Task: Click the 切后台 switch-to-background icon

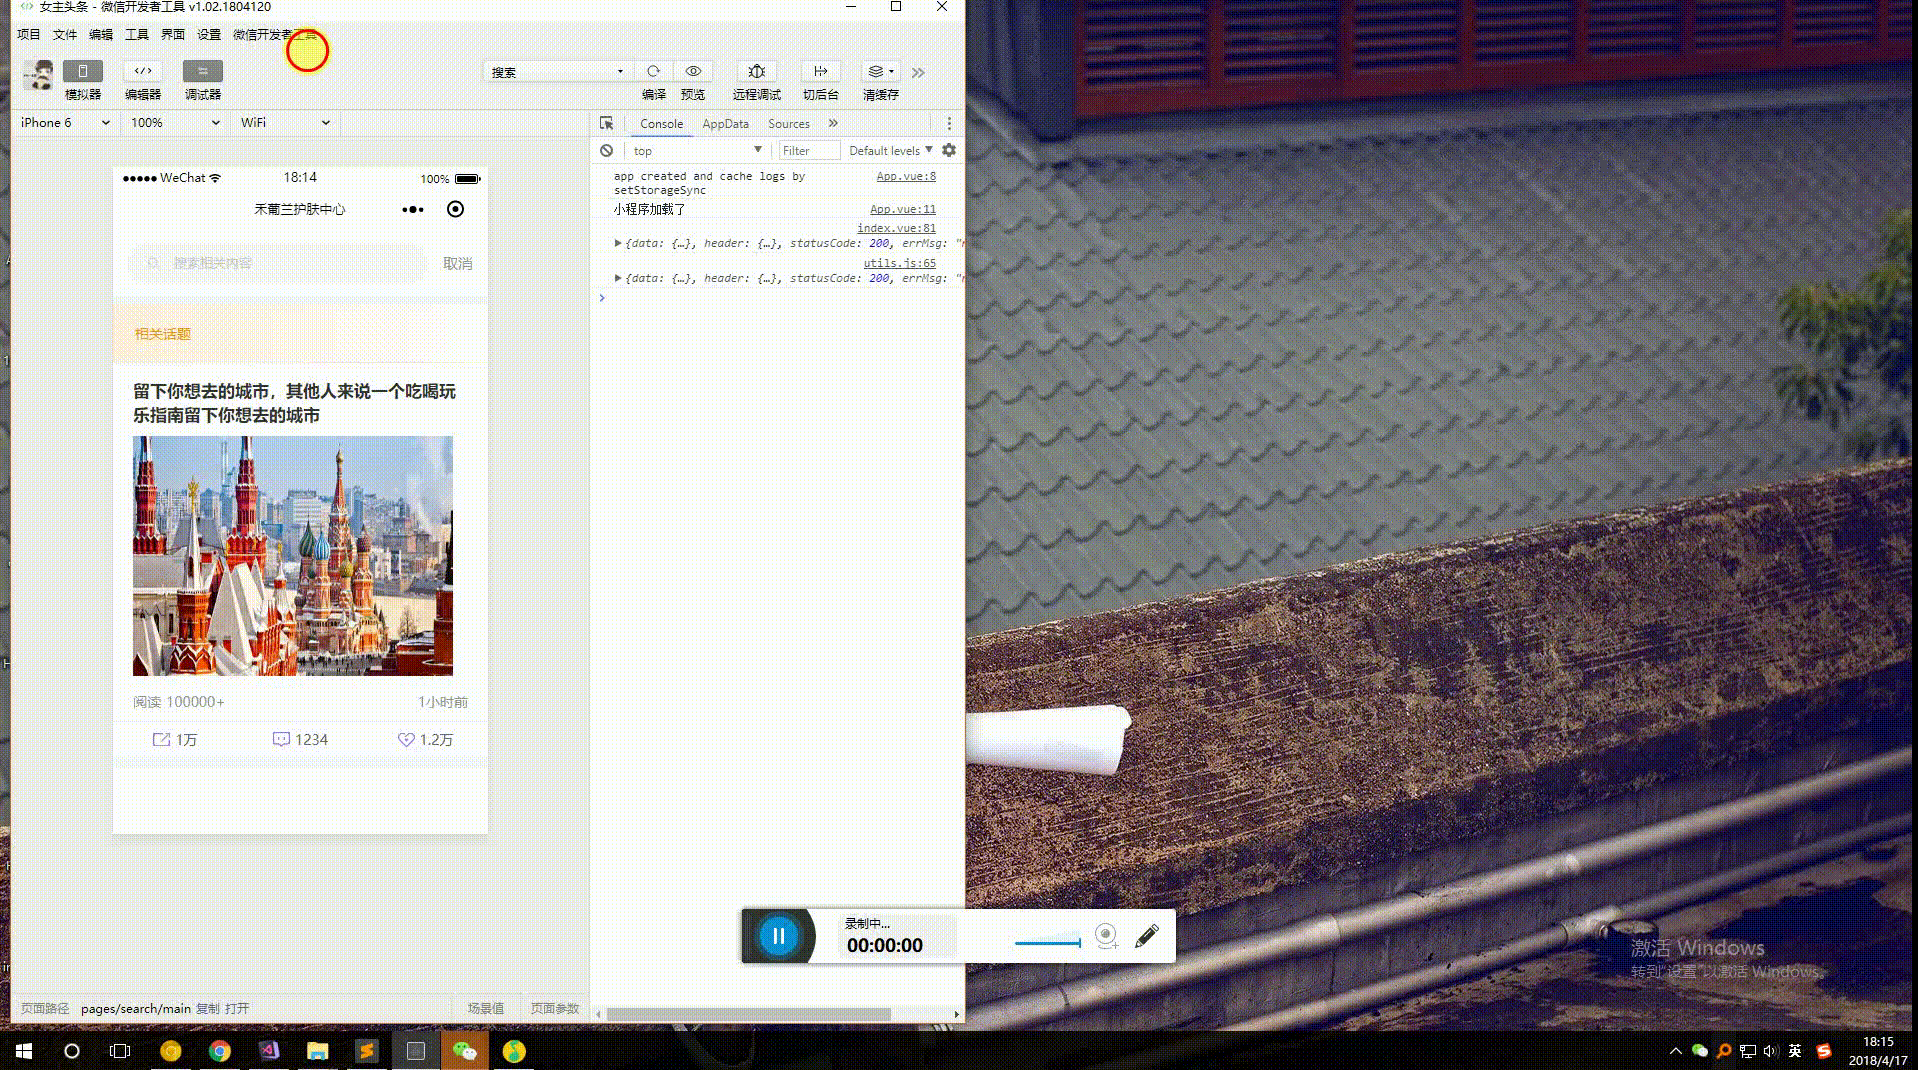Action: [x=820, y=71]
